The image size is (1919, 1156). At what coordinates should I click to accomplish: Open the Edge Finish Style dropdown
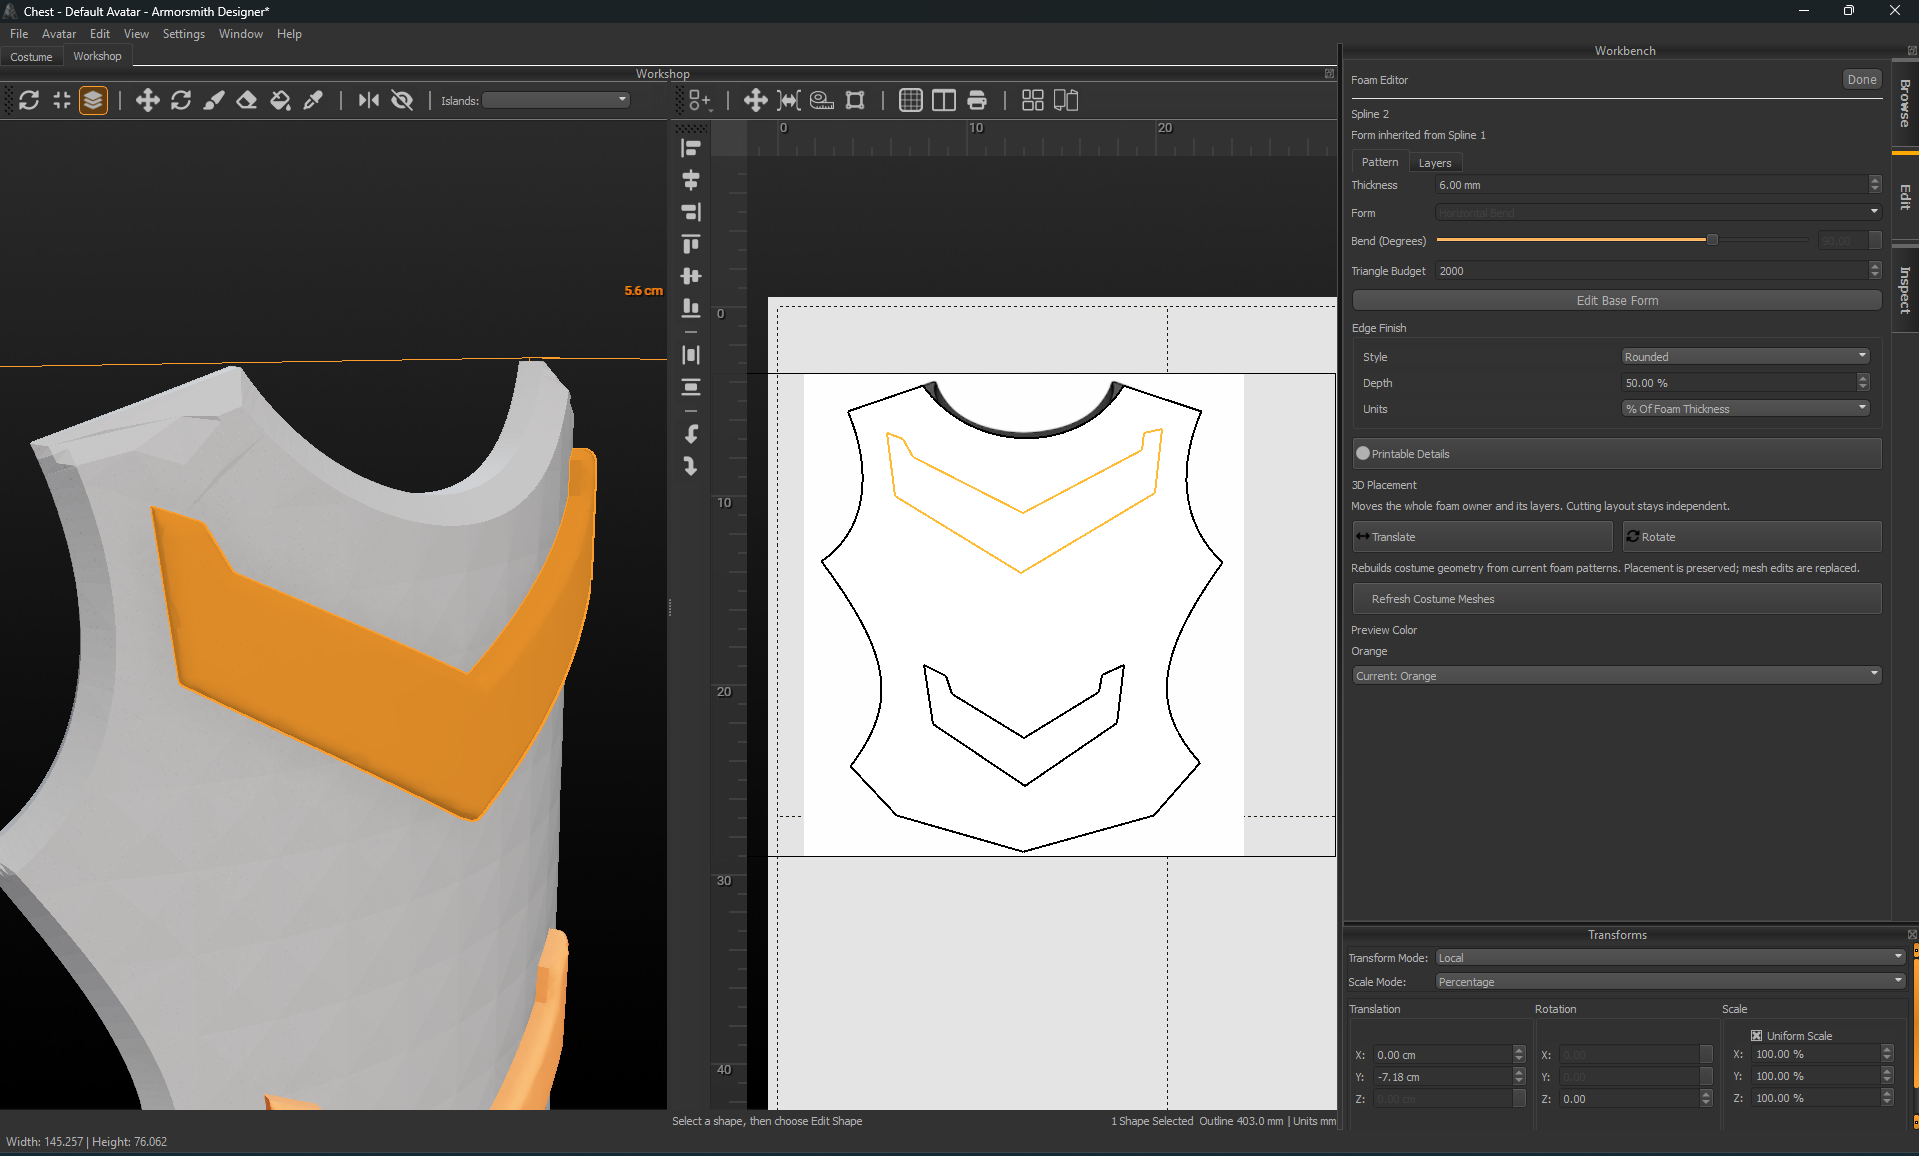point(1745,356)
